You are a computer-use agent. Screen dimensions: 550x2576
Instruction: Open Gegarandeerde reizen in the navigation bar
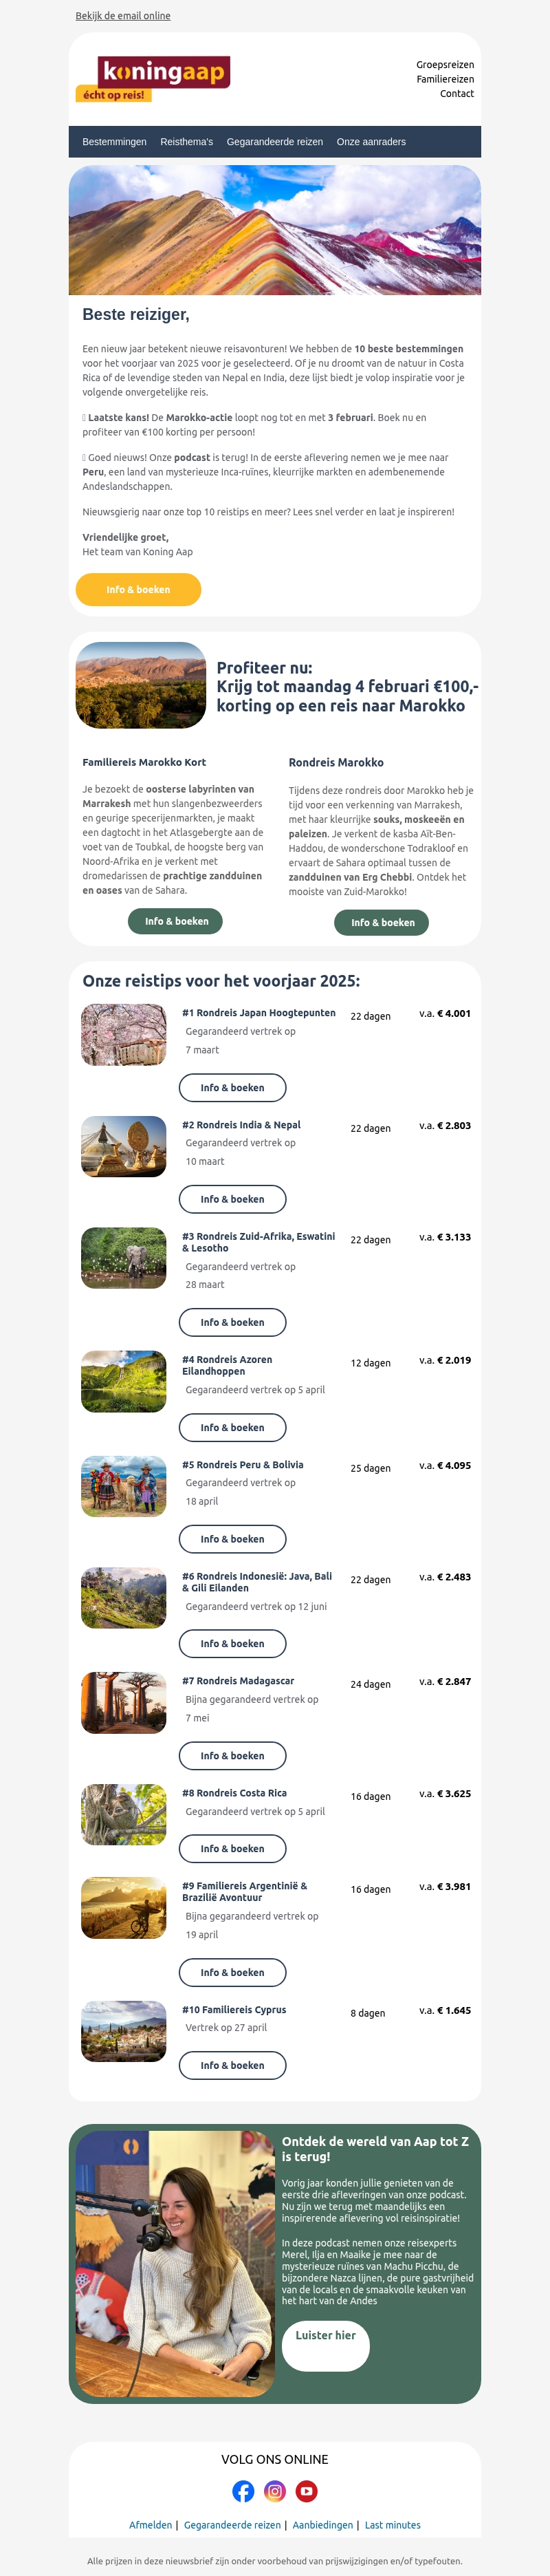274,142
